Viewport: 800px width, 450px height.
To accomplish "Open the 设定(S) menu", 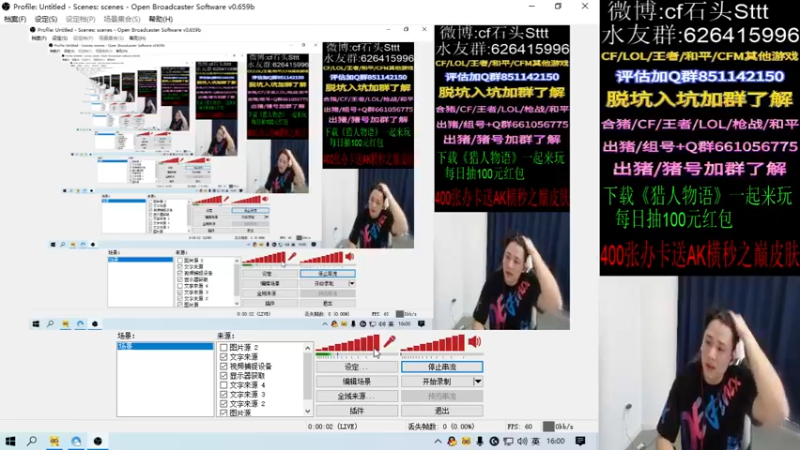I will 46,19.
